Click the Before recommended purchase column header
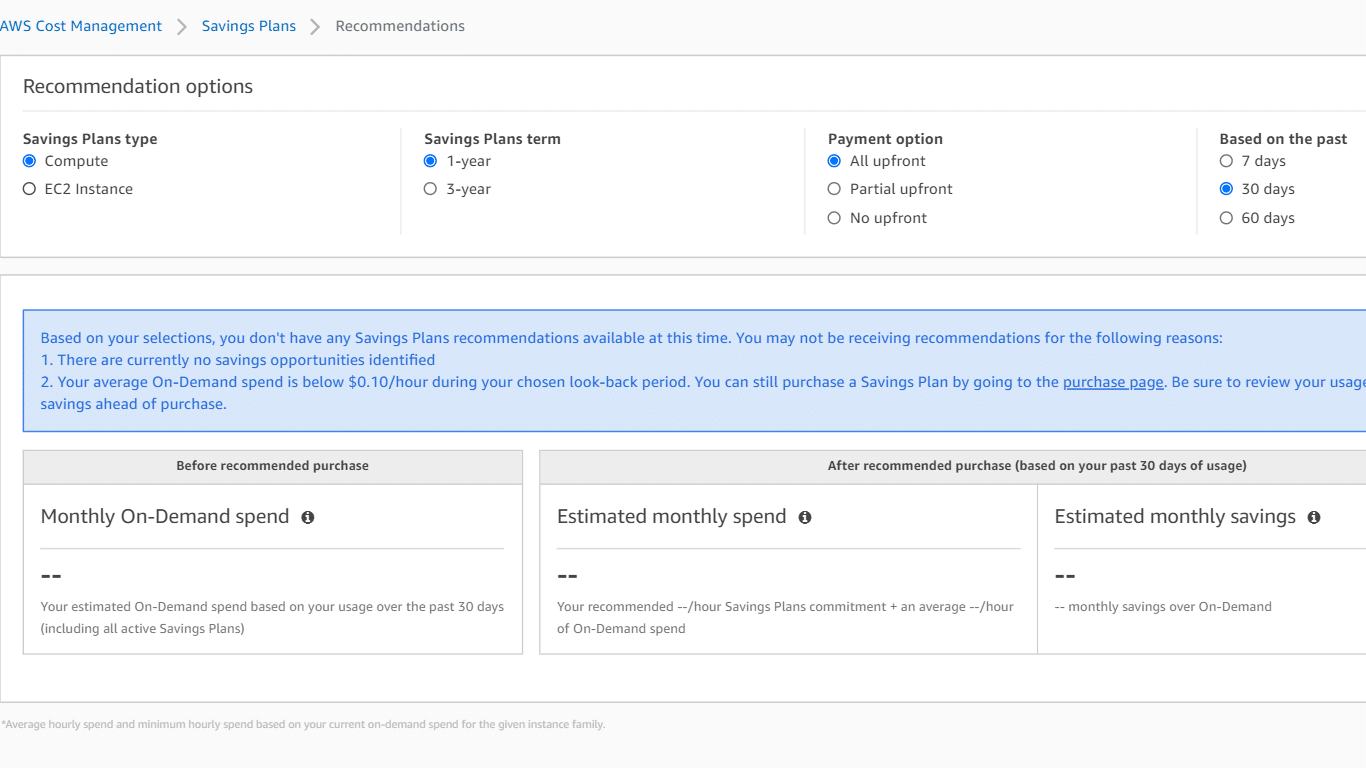 click(272, 466)
